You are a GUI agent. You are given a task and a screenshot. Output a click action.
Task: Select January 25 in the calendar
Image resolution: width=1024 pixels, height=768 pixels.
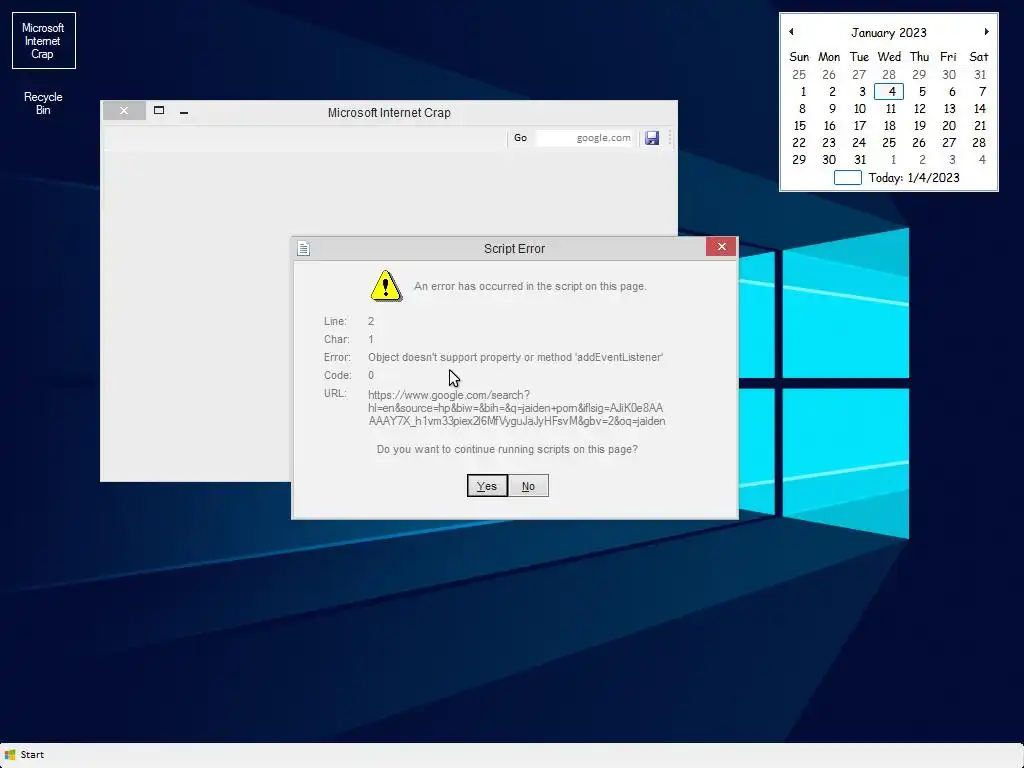tap(889, 143)
